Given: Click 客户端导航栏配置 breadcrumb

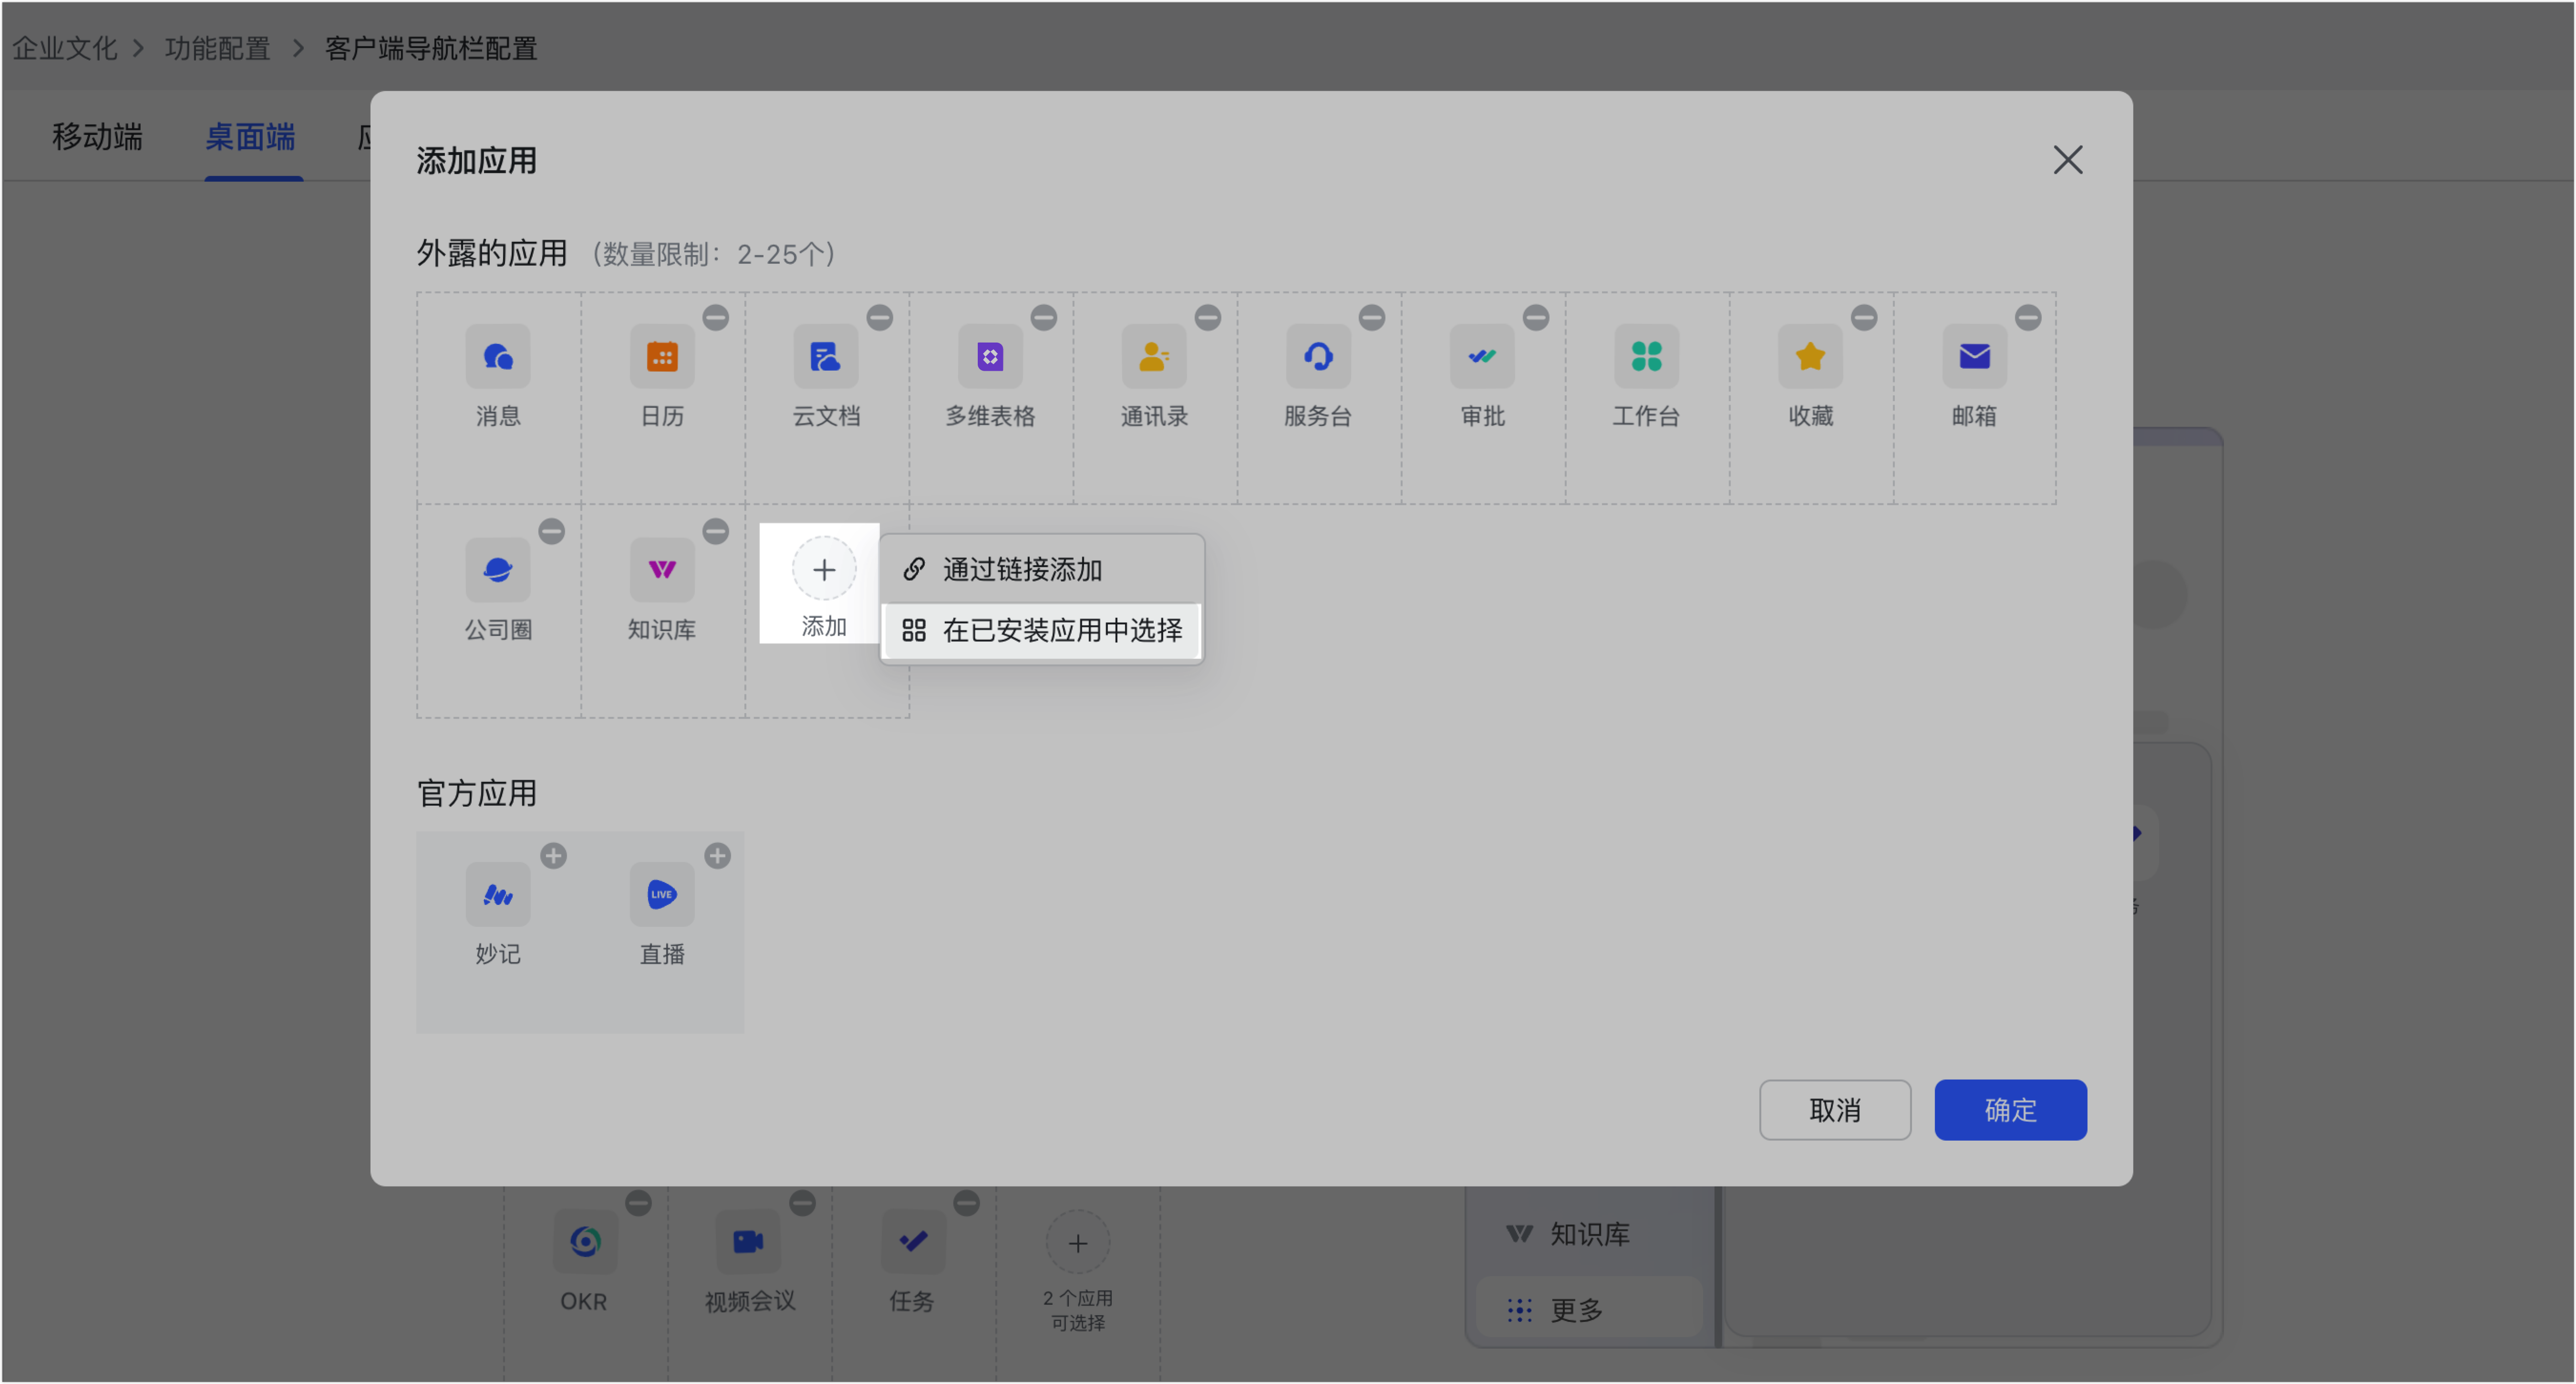Looking at the screenshot, I should coord(431,48).
